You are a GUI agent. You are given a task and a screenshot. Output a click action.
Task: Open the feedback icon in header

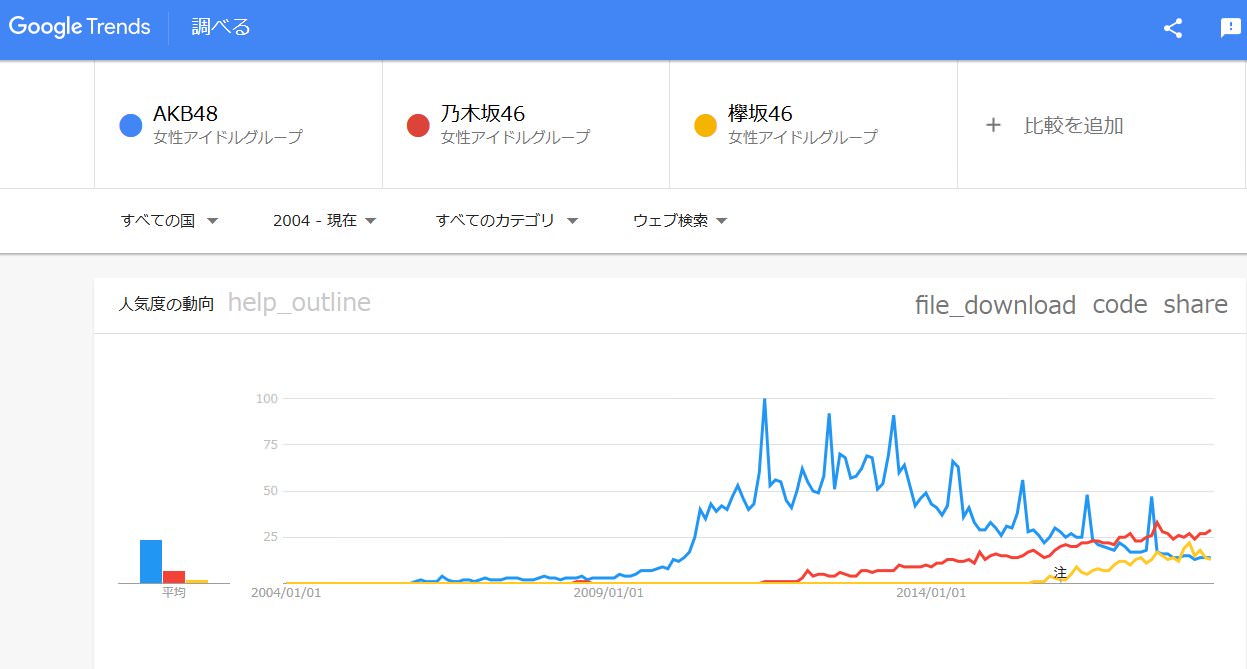pos(1230,28)
